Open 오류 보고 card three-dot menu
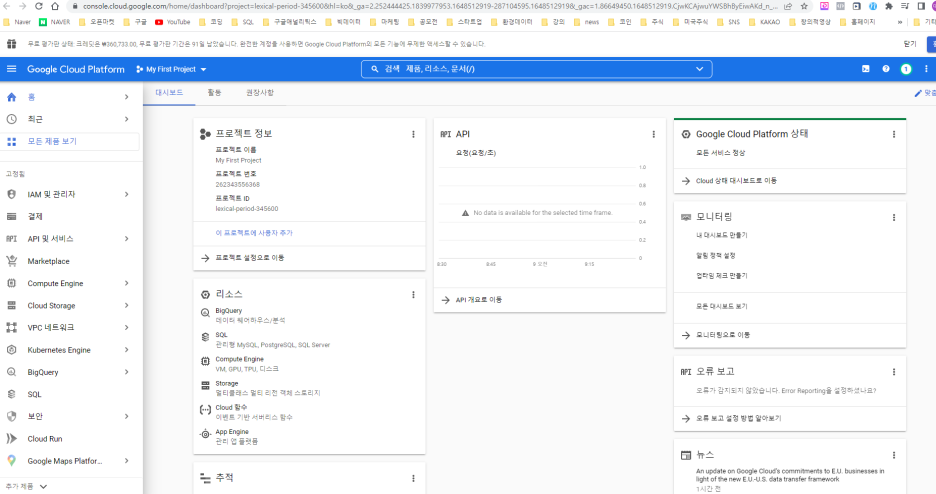This screenshot has height=494, width=936. point(894,372)
